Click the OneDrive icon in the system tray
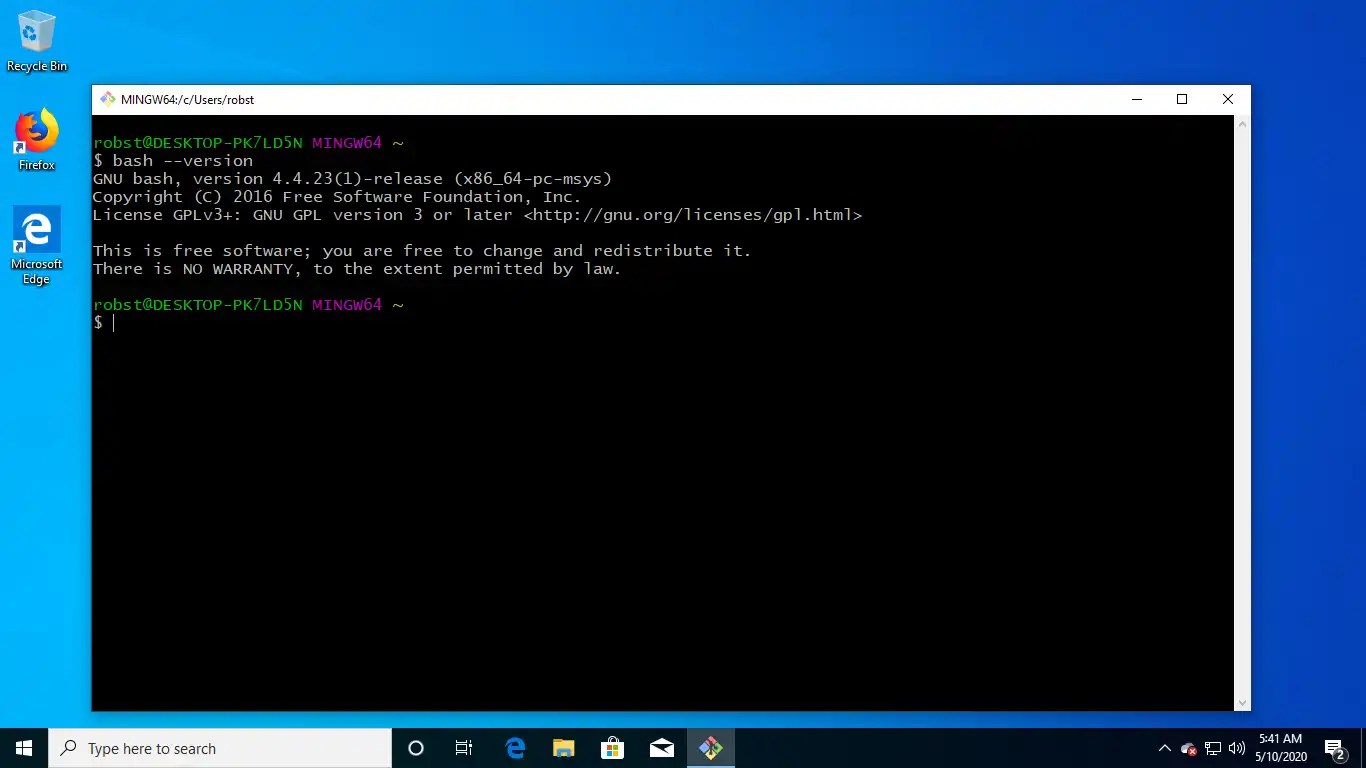 (x=1189, y=748)
